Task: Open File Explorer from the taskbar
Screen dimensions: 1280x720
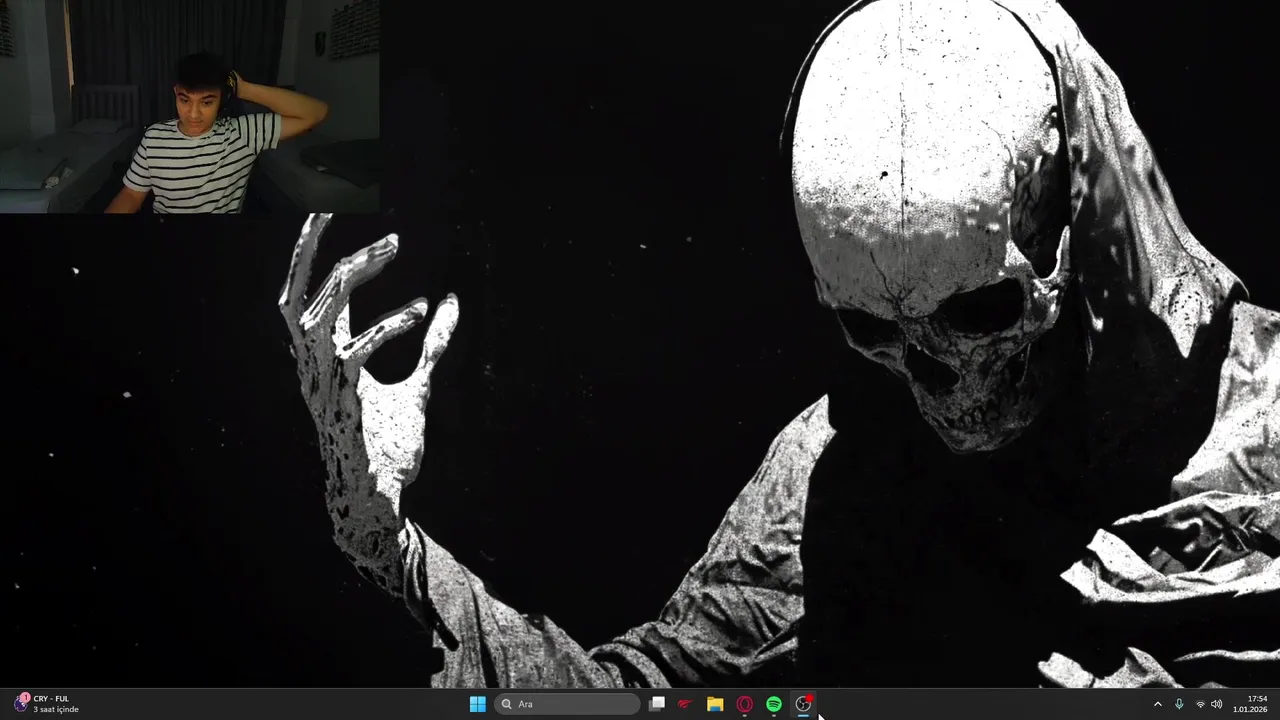Action: click(715, 704)
